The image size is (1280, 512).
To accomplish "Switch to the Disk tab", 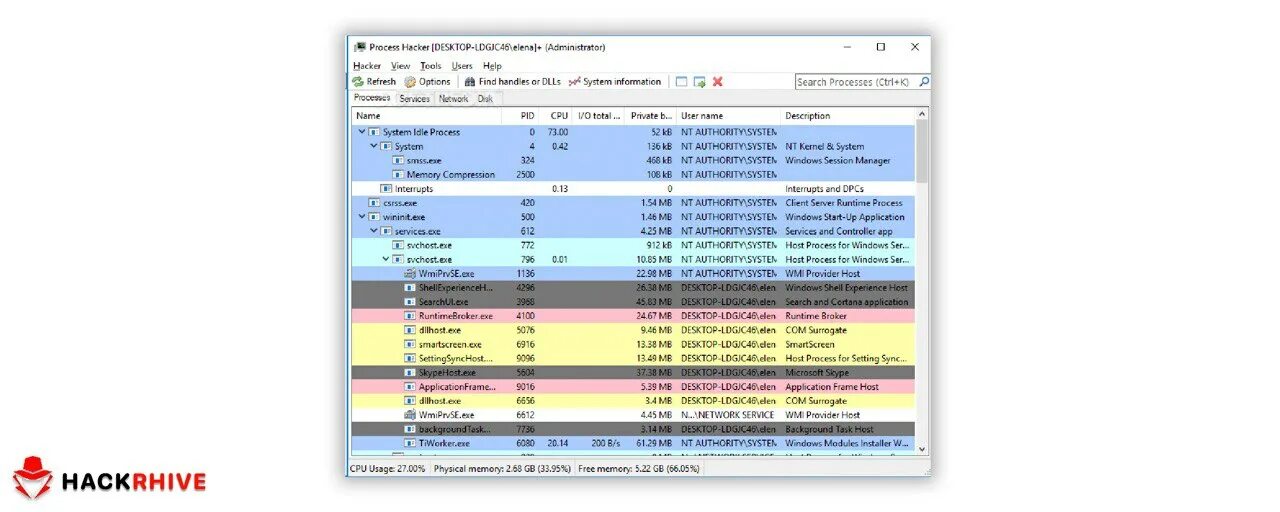I will [x=485, y=99].
